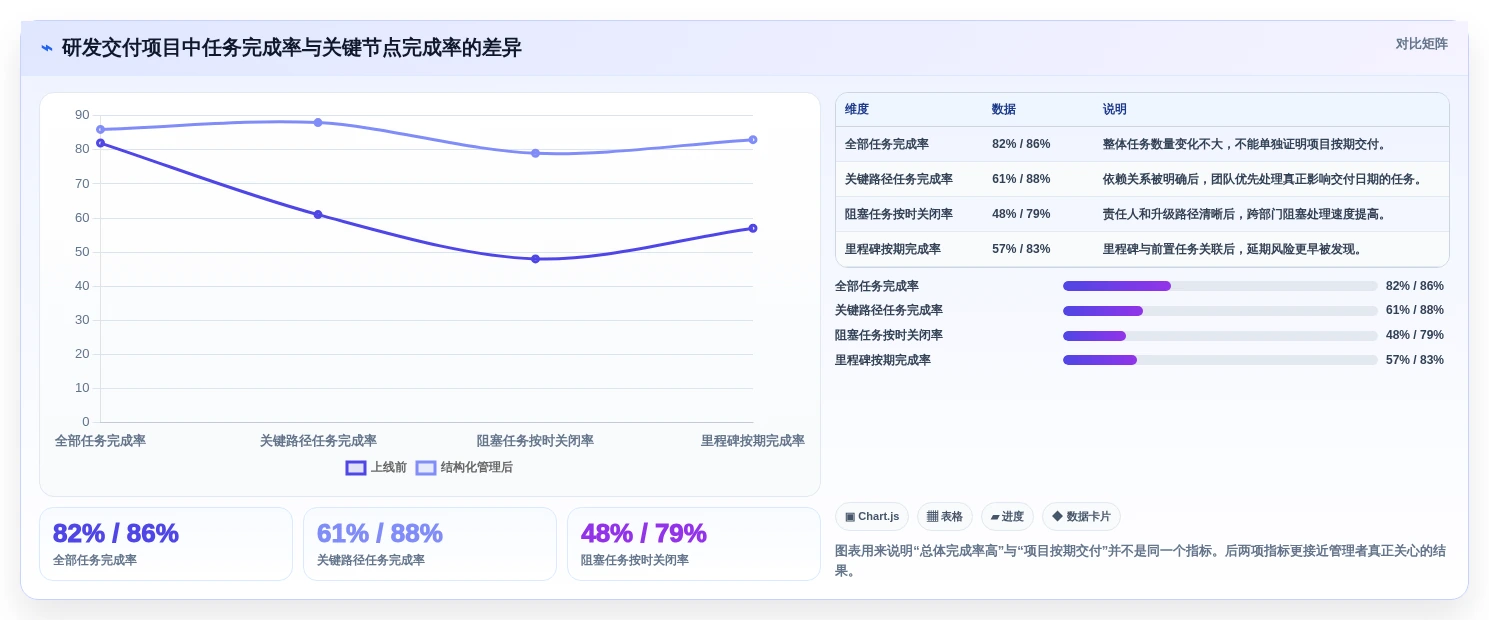Click the dashboard title 研发交付项目中任务完成率
The height and width of the screenshot is (620, 1489).
pos(292,48)
